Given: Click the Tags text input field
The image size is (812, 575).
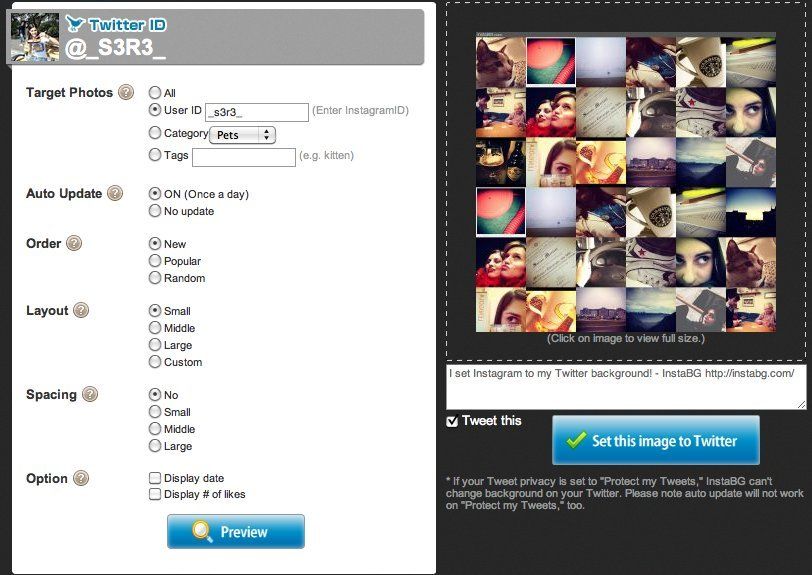Looking at the screenshot, I should [x=244, y=157].
